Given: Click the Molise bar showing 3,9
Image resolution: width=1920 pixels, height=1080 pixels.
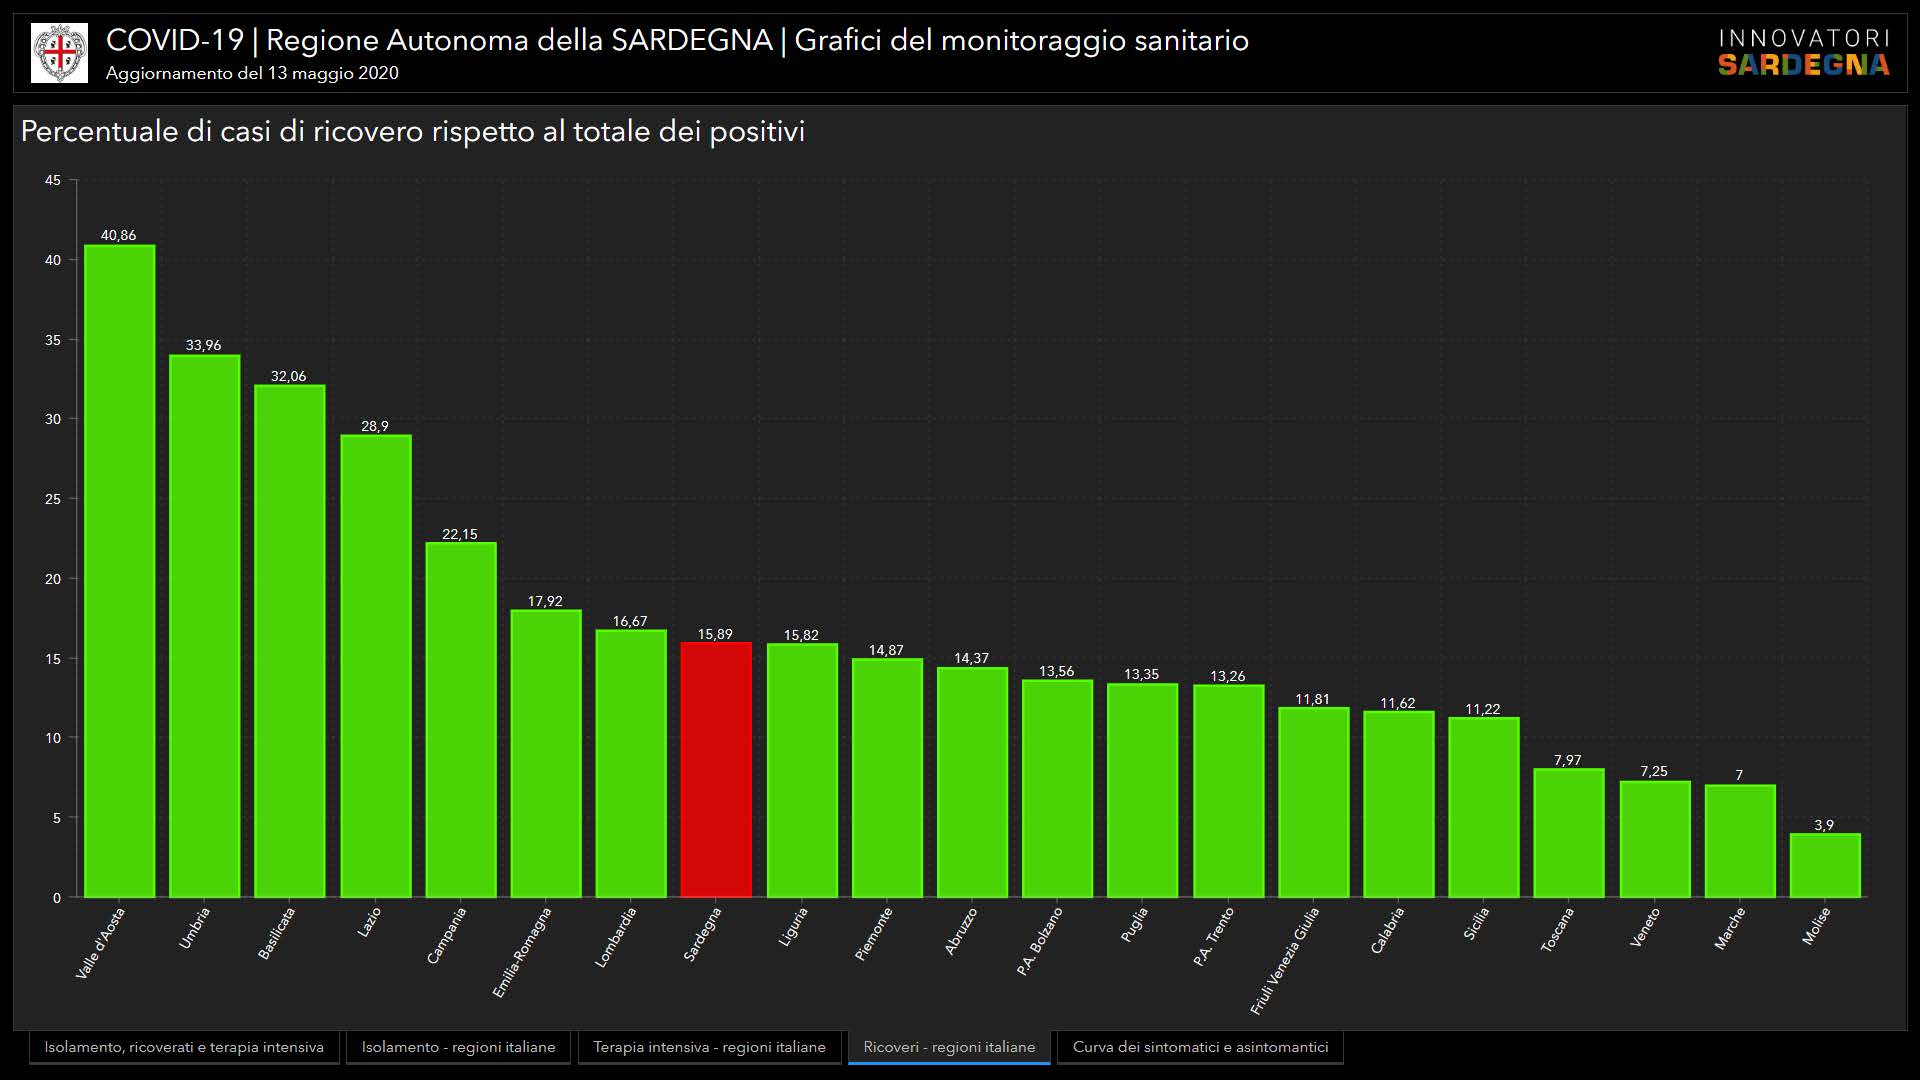Looking at the screenshot, I should pyautogui.click(x=1825, y=866).
